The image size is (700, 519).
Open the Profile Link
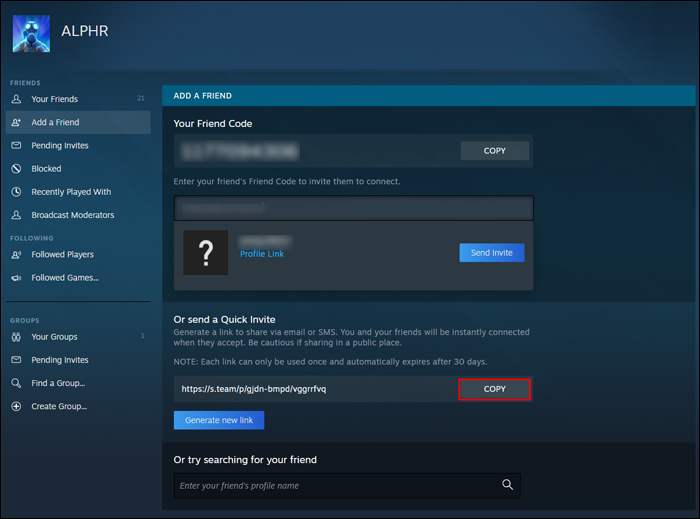(x=262, y=254)
